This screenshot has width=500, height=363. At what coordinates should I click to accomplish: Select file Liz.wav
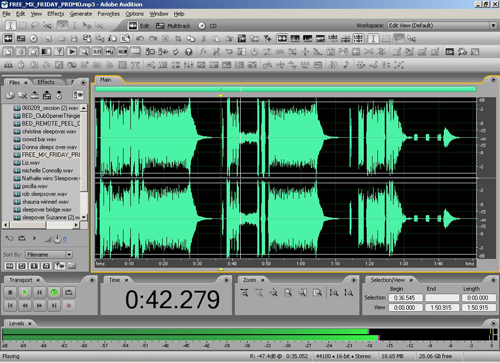tap(31, 163)
